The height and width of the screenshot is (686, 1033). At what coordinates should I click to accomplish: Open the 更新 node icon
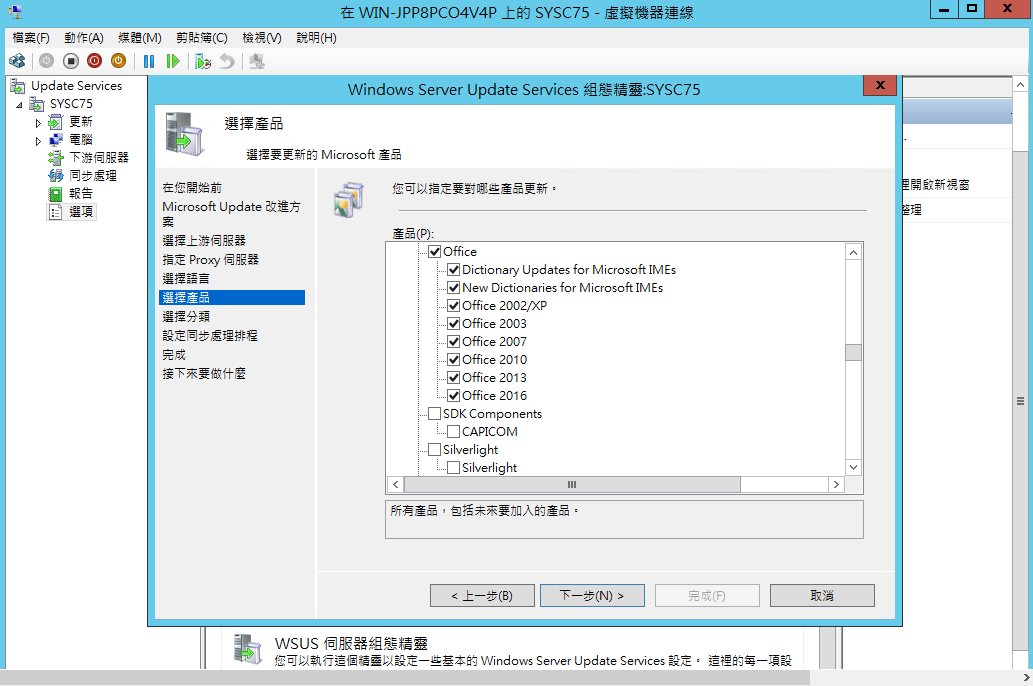click(x=56, y=122)
